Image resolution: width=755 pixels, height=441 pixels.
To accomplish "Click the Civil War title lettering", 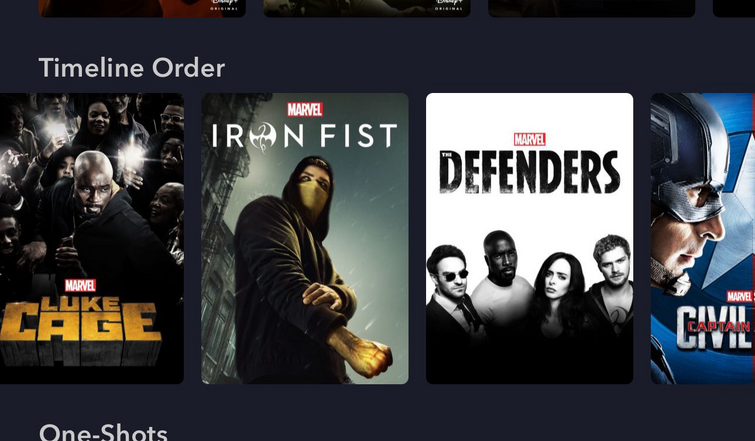I will 715,327.
